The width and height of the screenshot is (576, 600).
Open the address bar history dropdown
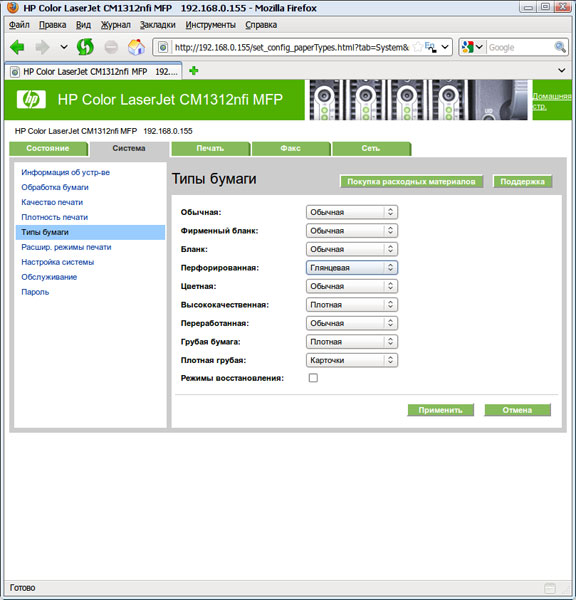[445, 47]
